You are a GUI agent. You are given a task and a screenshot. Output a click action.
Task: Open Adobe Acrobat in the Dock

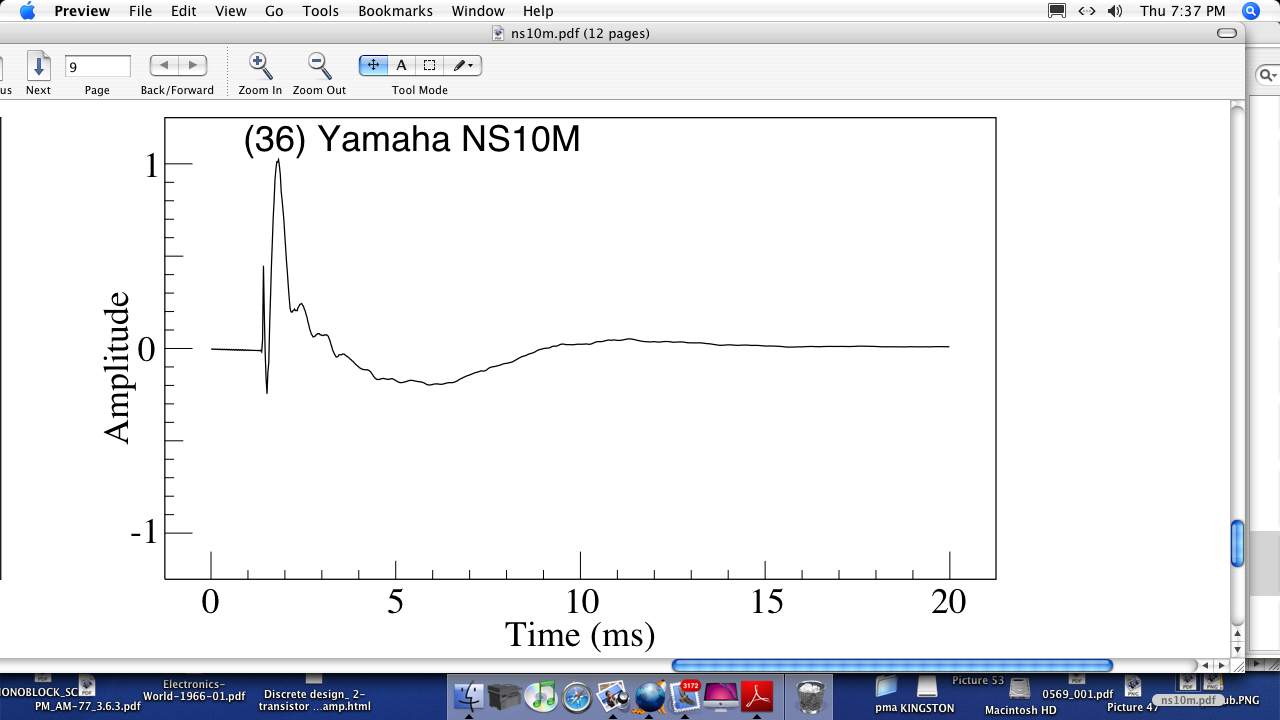point(757,695)
